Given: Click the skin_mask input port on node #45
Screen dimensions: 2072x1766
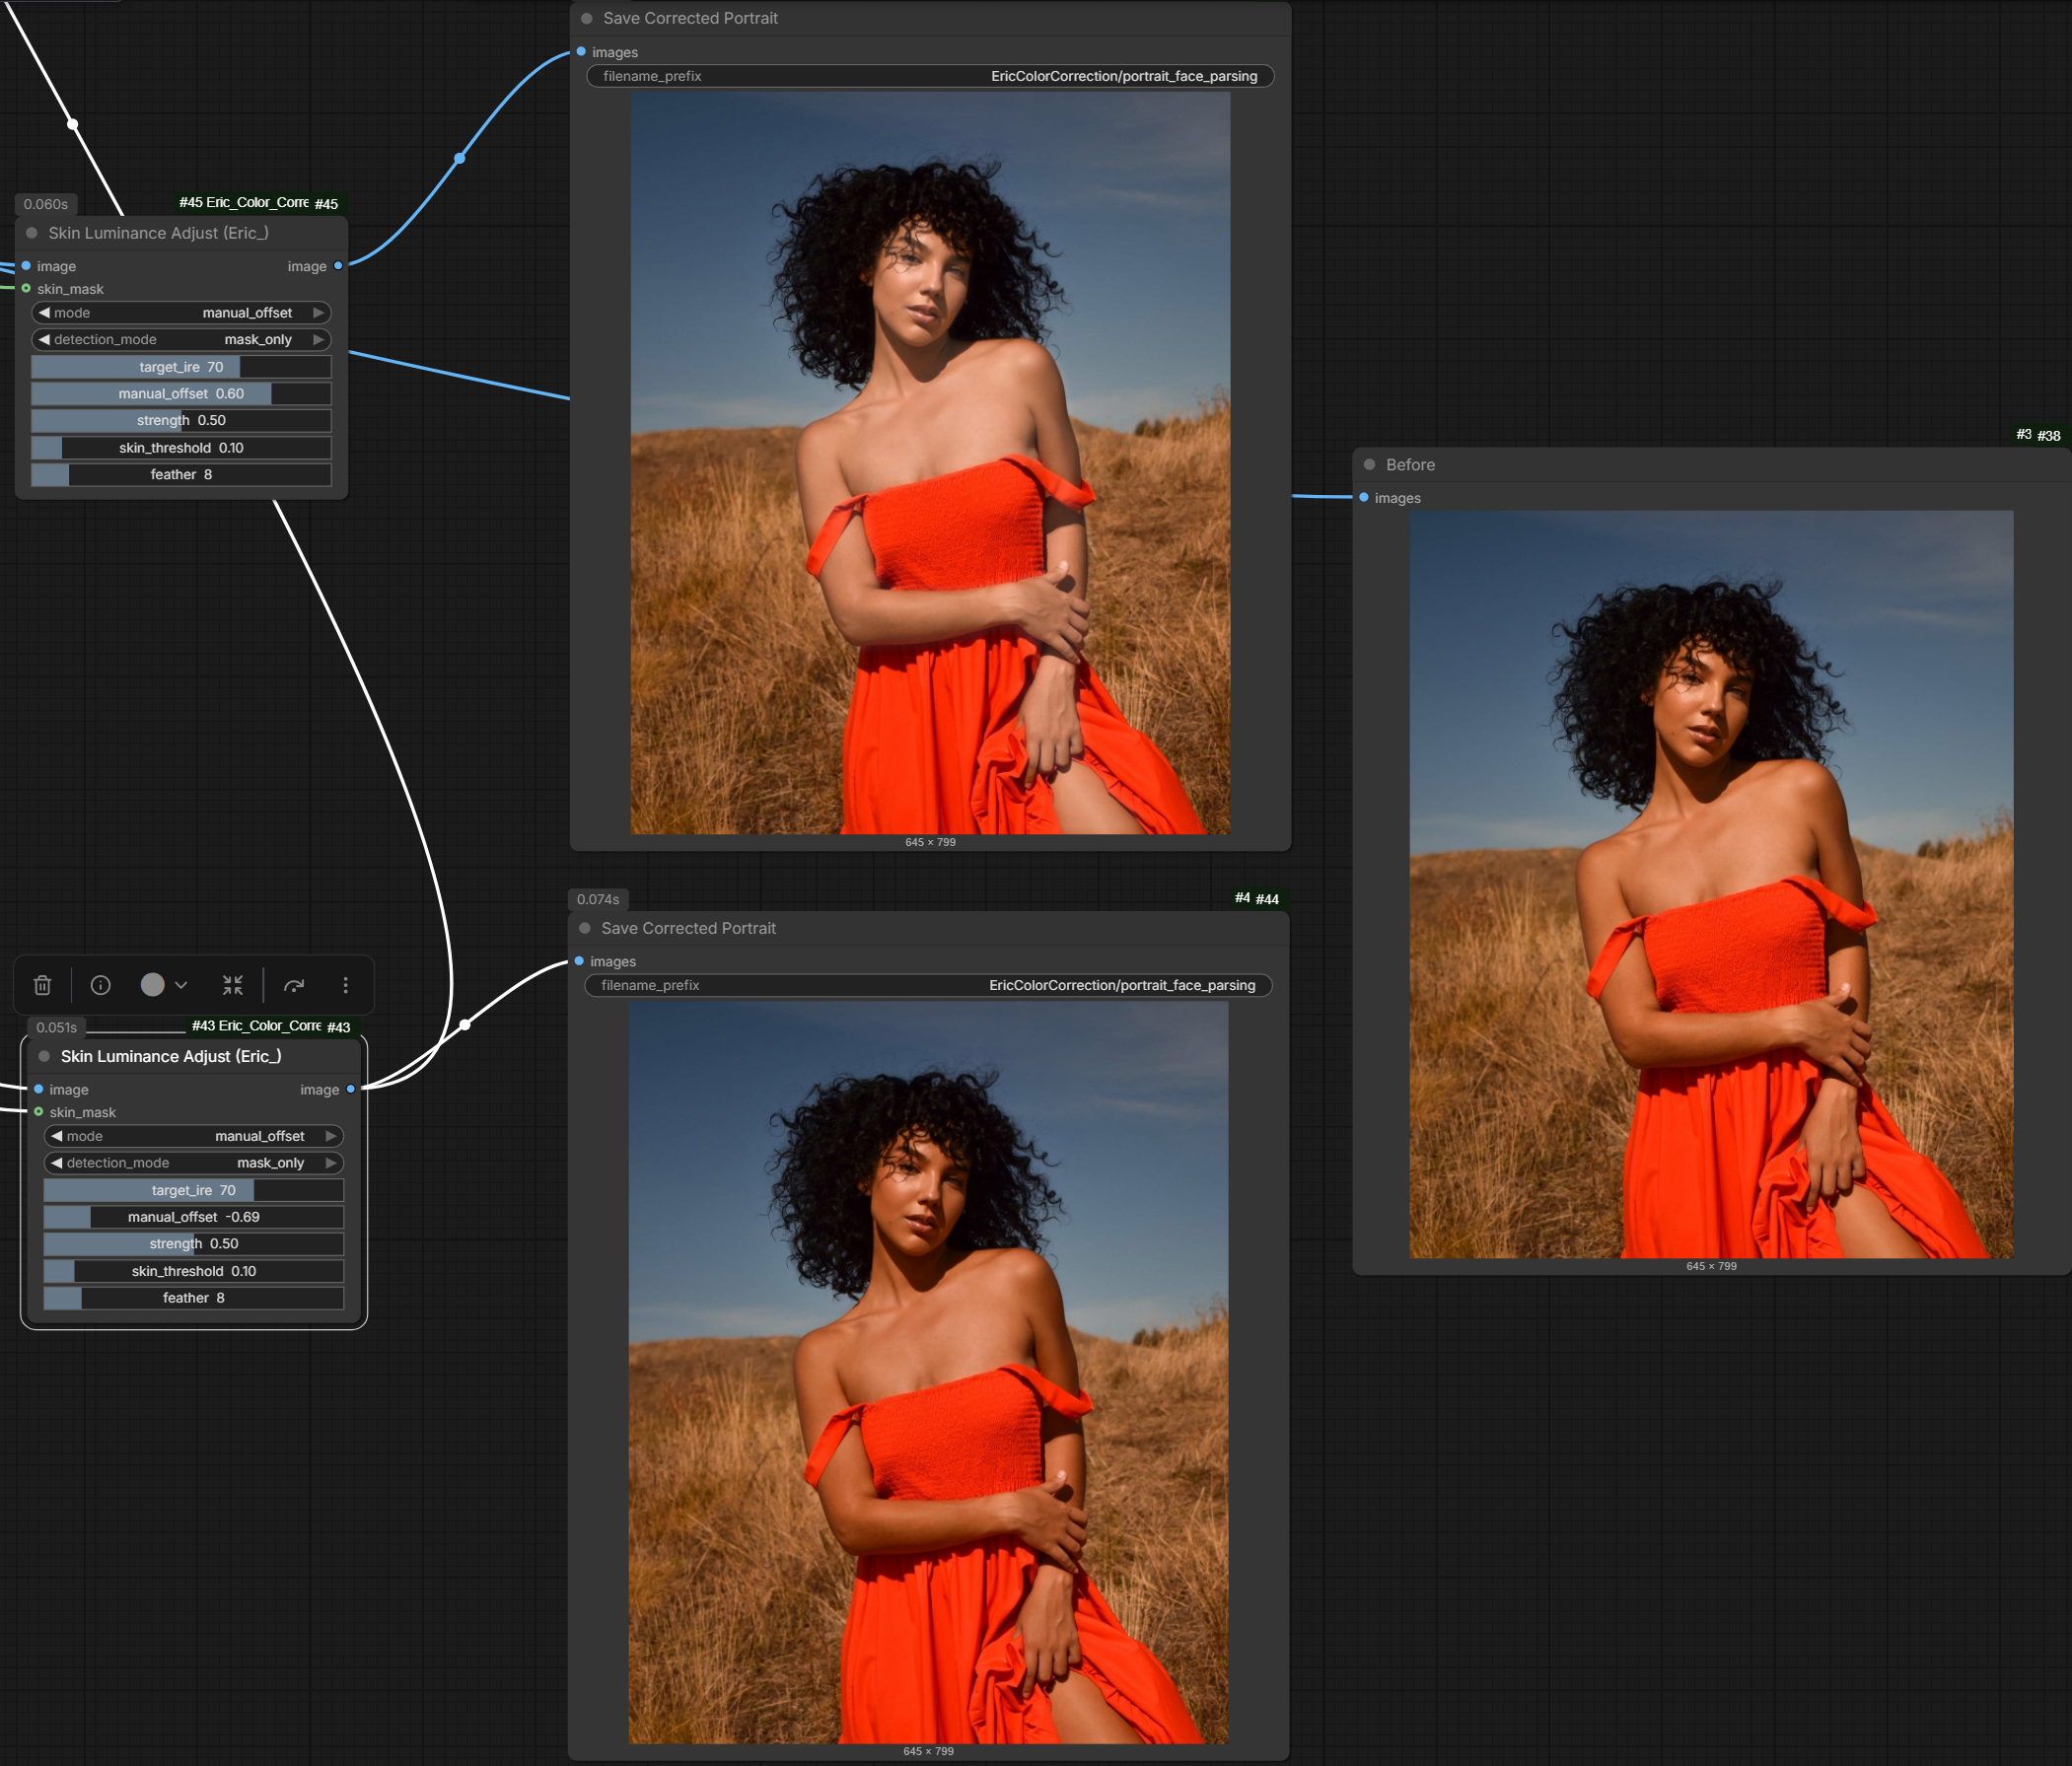Looking at the screenshot, I should 26,289.
